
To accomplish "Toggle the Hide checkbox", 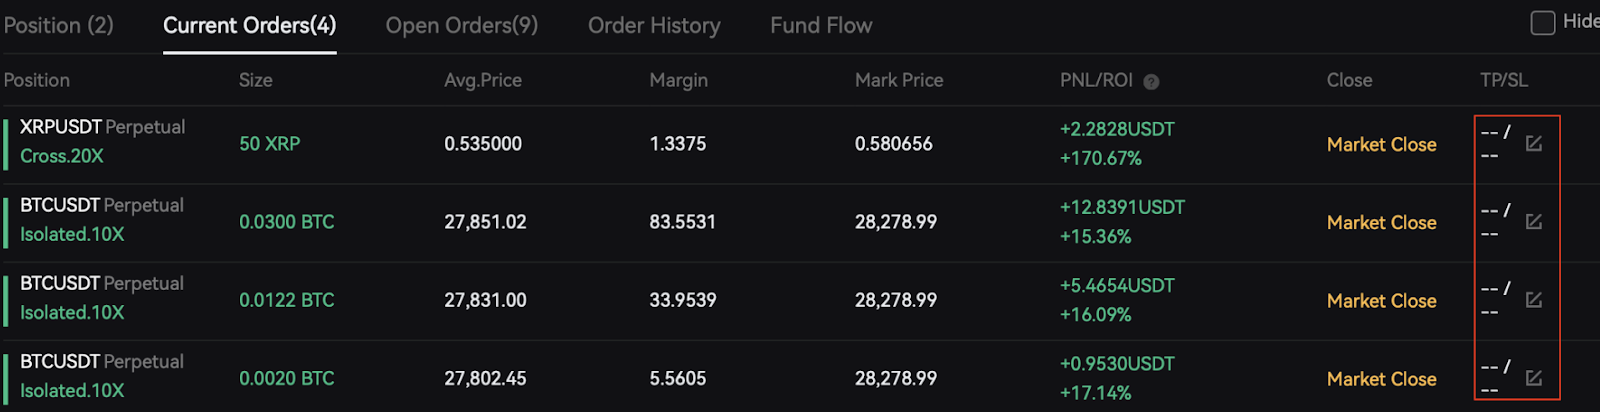I will (1543, 22).
